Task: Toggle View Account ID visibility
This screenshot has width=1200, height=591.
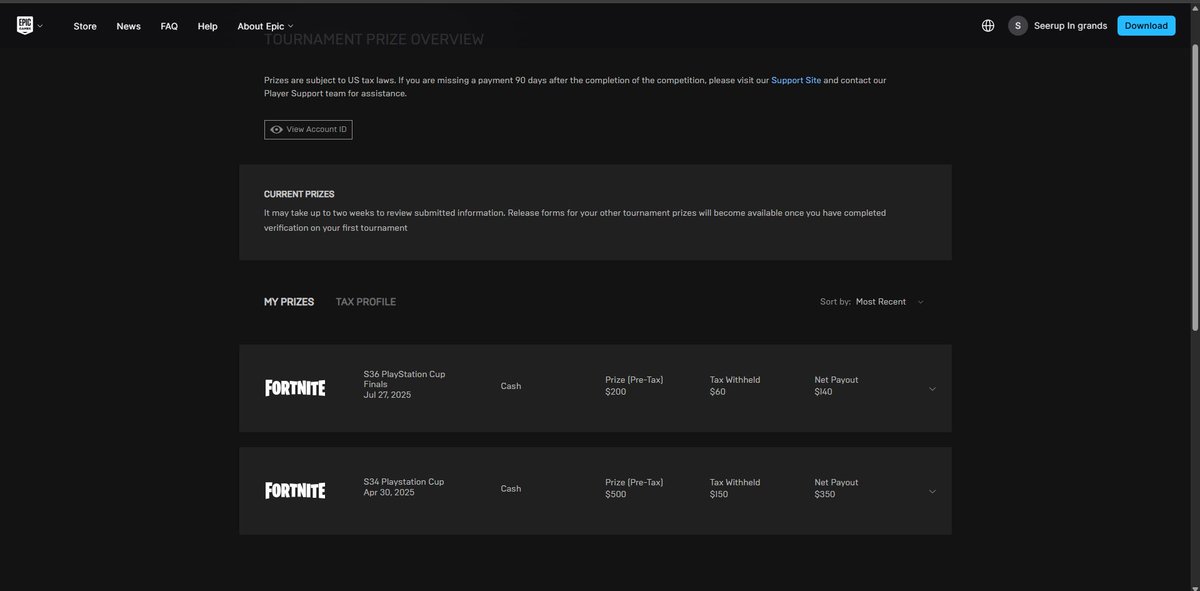Action: pos(308,129)
